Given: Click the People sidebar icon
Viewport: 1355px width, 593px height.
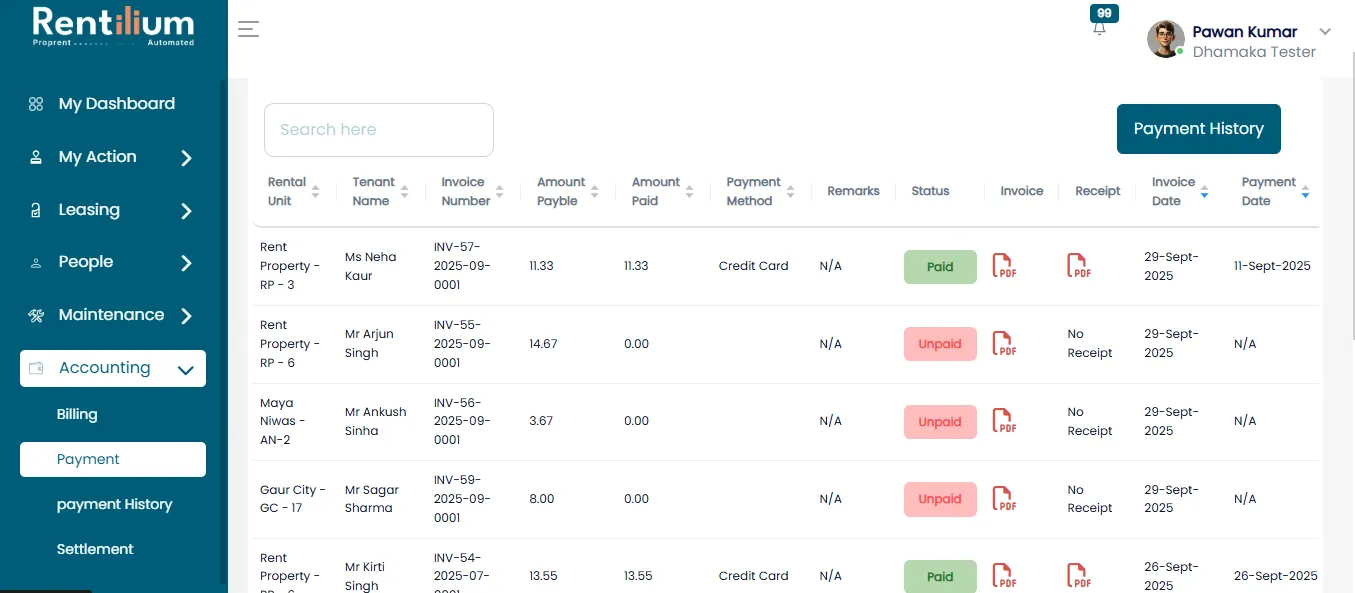Looking at the screenshot, I should pyautogui.click(x=36, y=263).
